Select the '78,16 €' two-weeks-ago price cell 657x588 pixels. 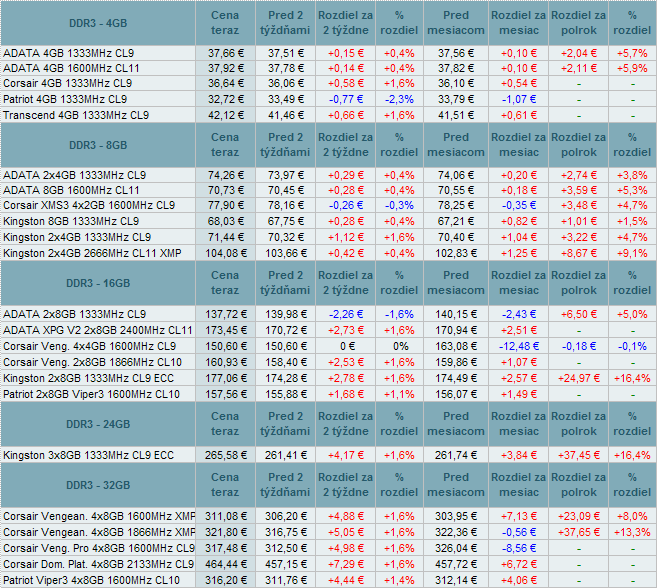tap(286, 205)
